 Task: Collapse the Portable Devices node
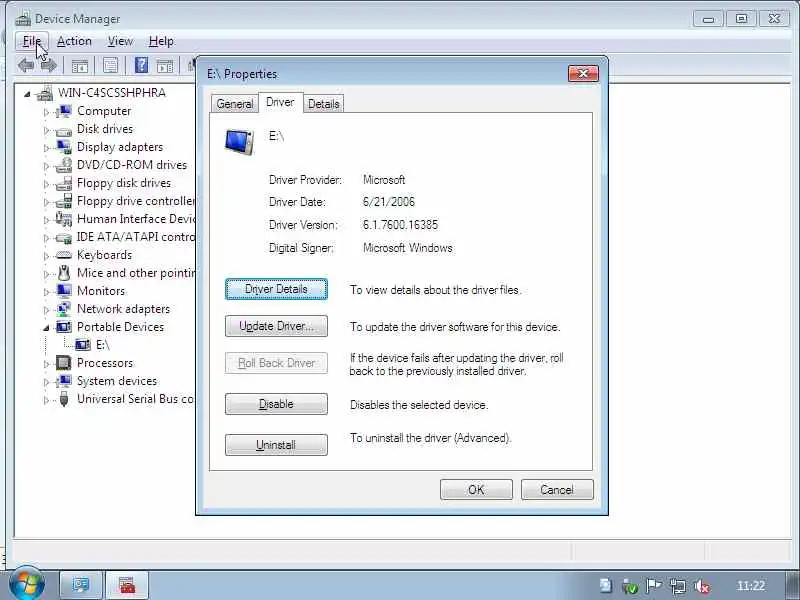46,328
